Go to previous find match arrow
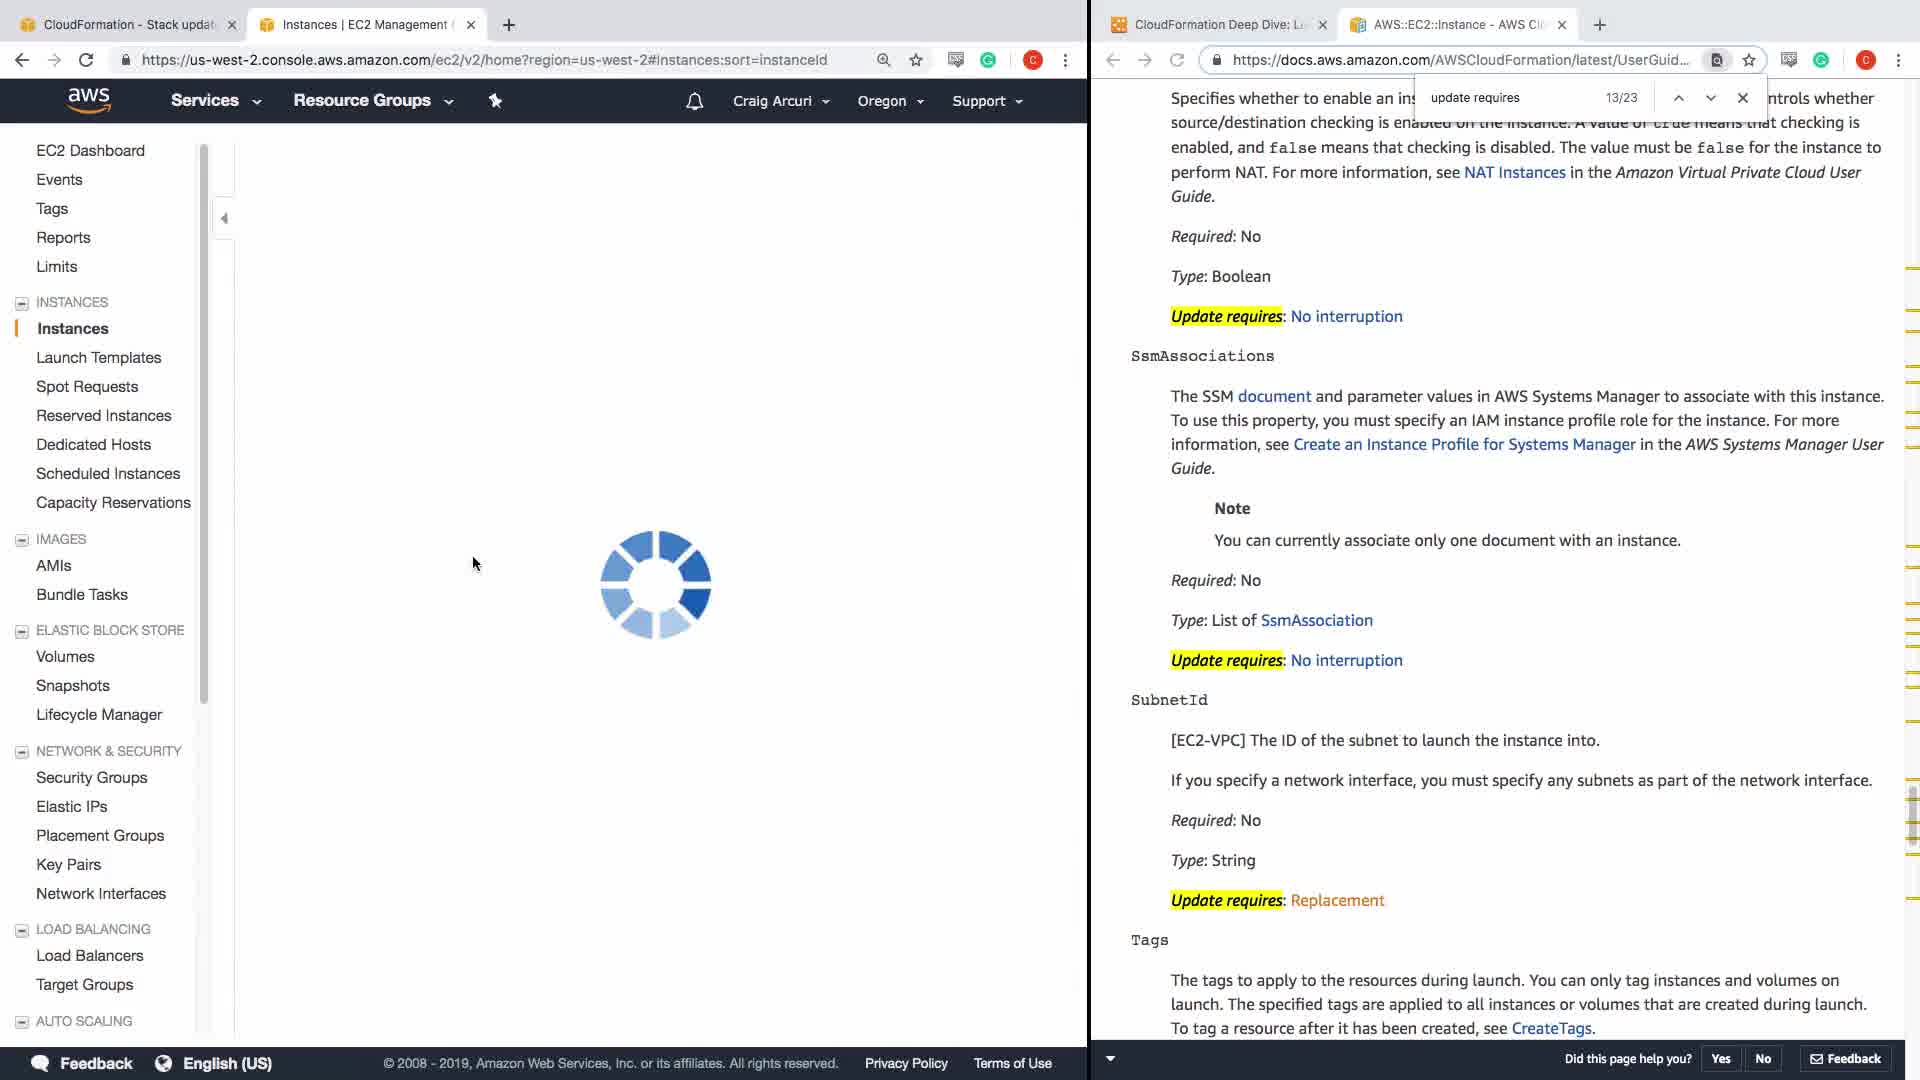Viewport: 1920px width, 1080px height. (1679, 98)
